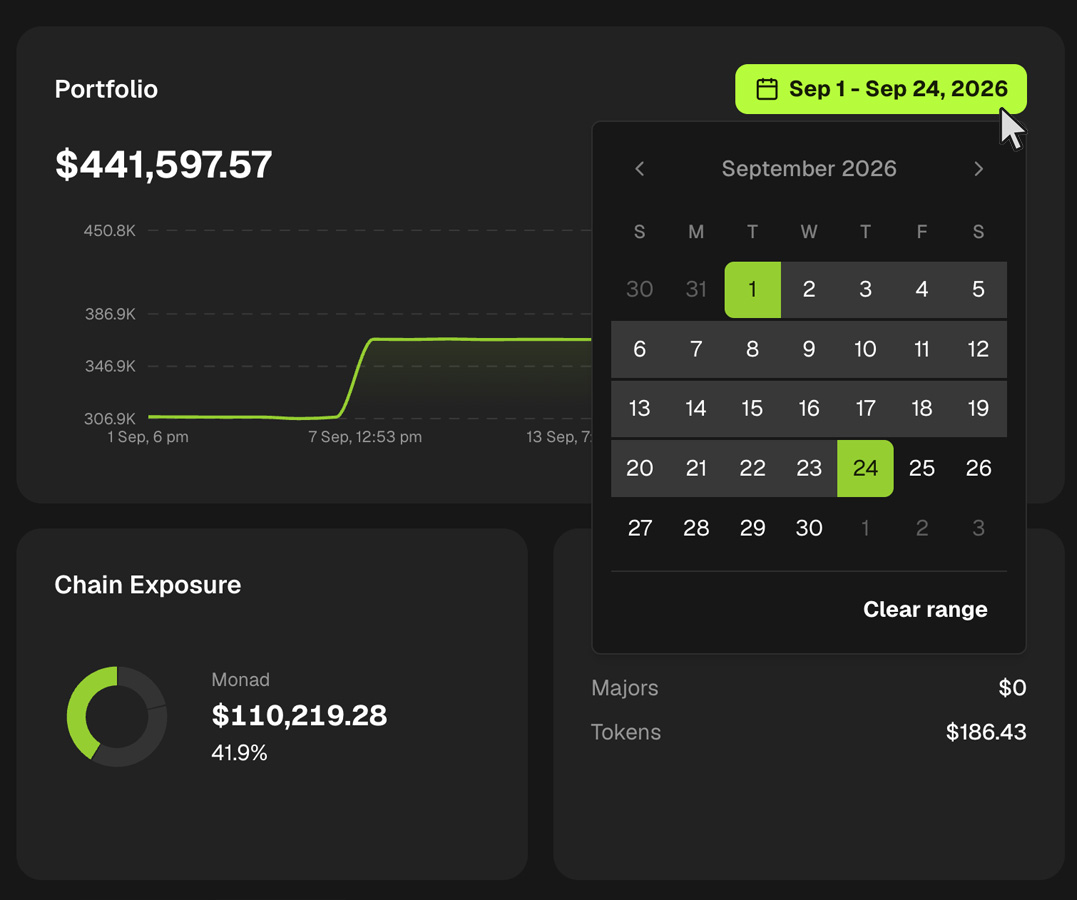Select September 21 in the calendar
Viewport: 1077px width, 900px height.
696,469
